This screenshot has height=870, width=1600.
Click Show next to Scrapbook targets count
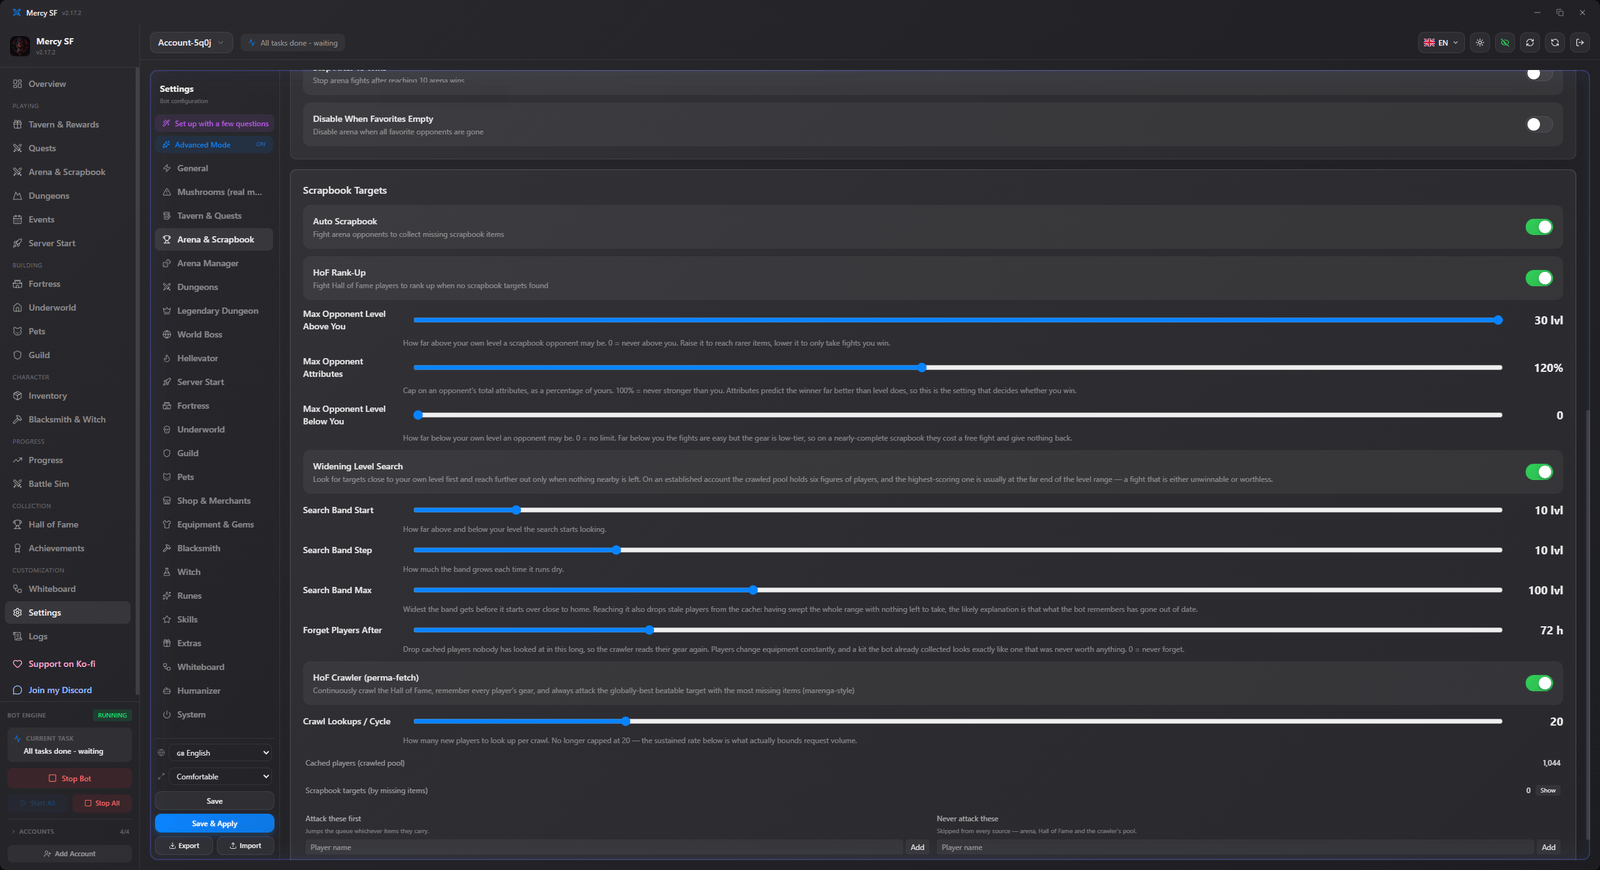click(1548, 791)
